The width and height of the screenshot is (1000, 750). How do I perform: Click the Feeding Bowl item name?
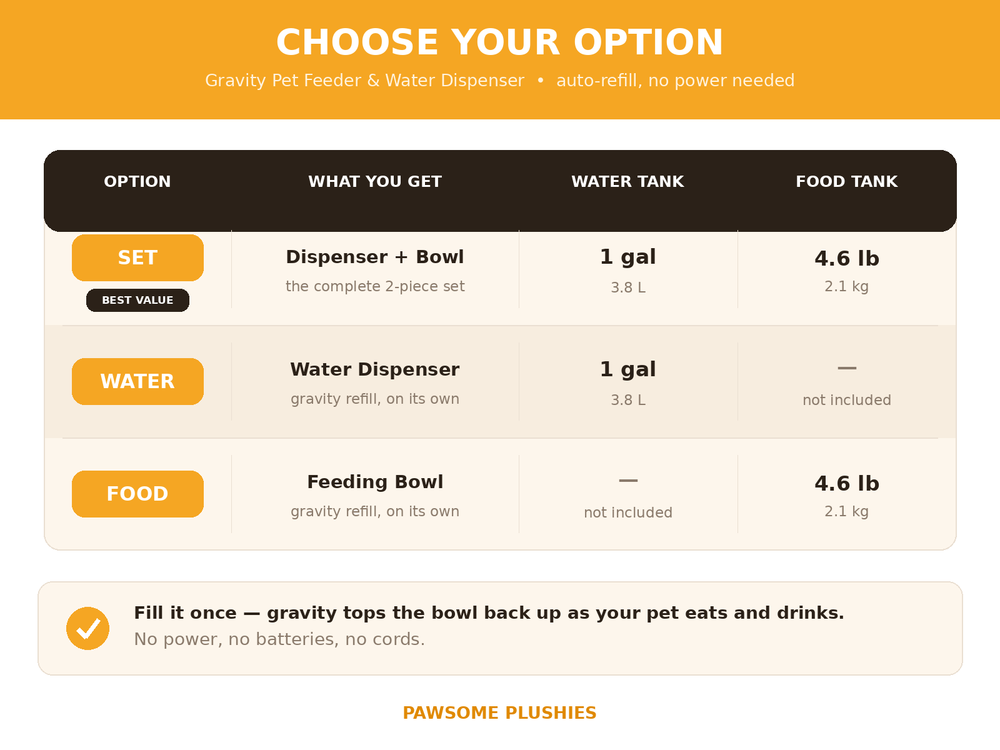(x=375, y=482)
